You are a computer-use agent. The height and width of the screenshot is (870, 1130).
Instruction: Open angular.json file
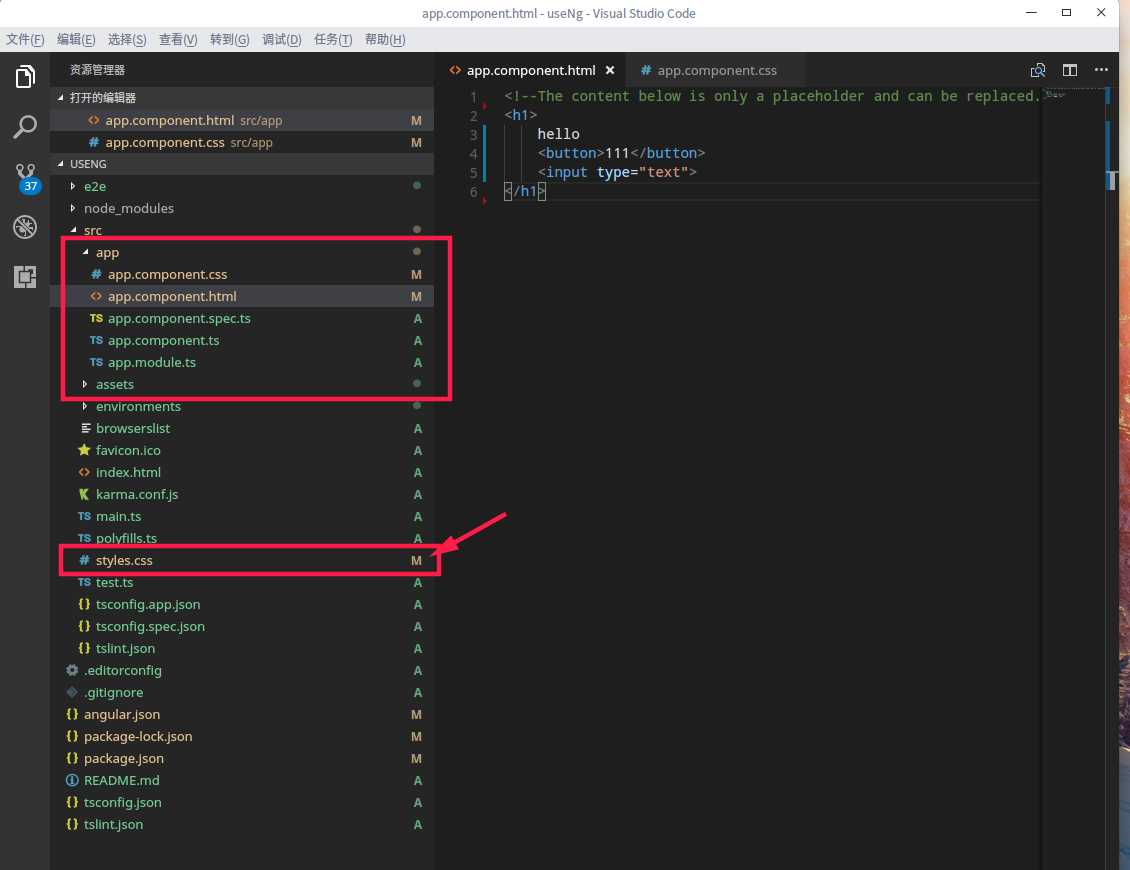click(x=241, y=714)
